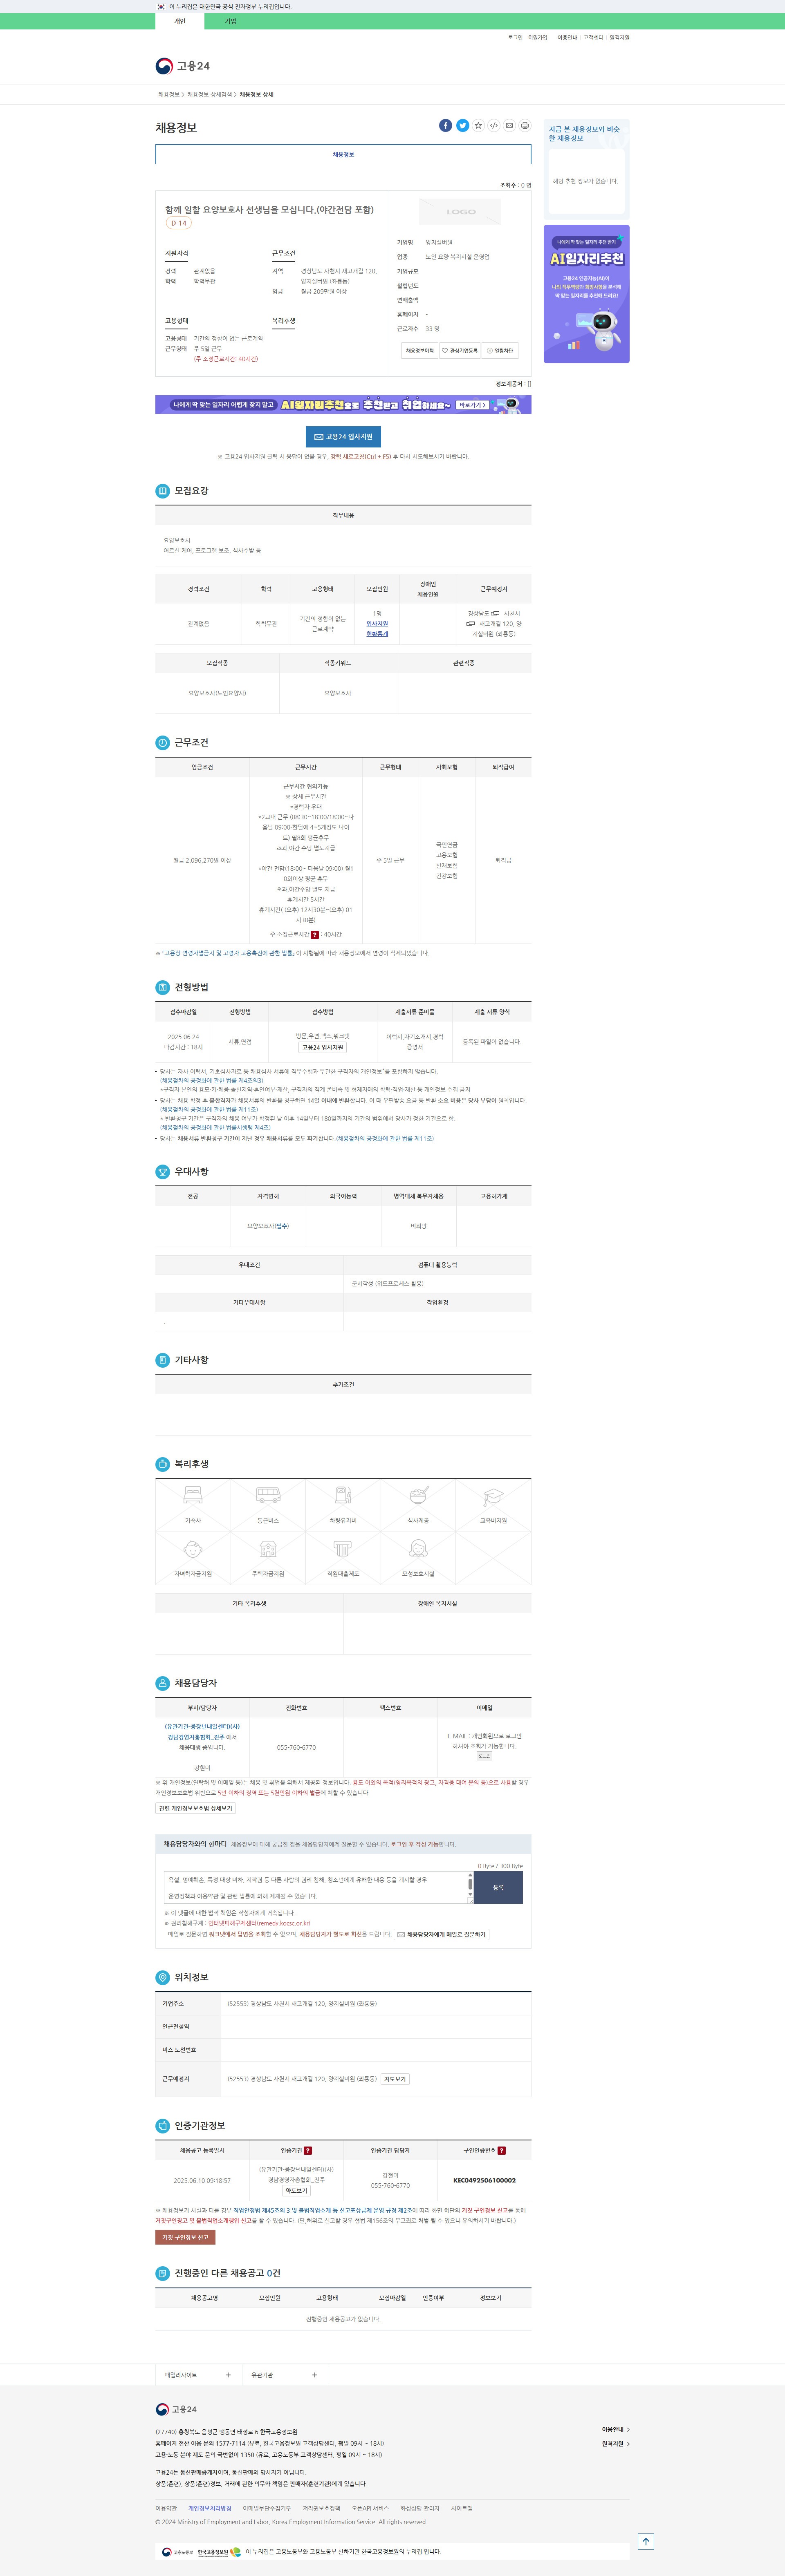Expand the 패밀리사이트 plus menu

pos(228,2375)
